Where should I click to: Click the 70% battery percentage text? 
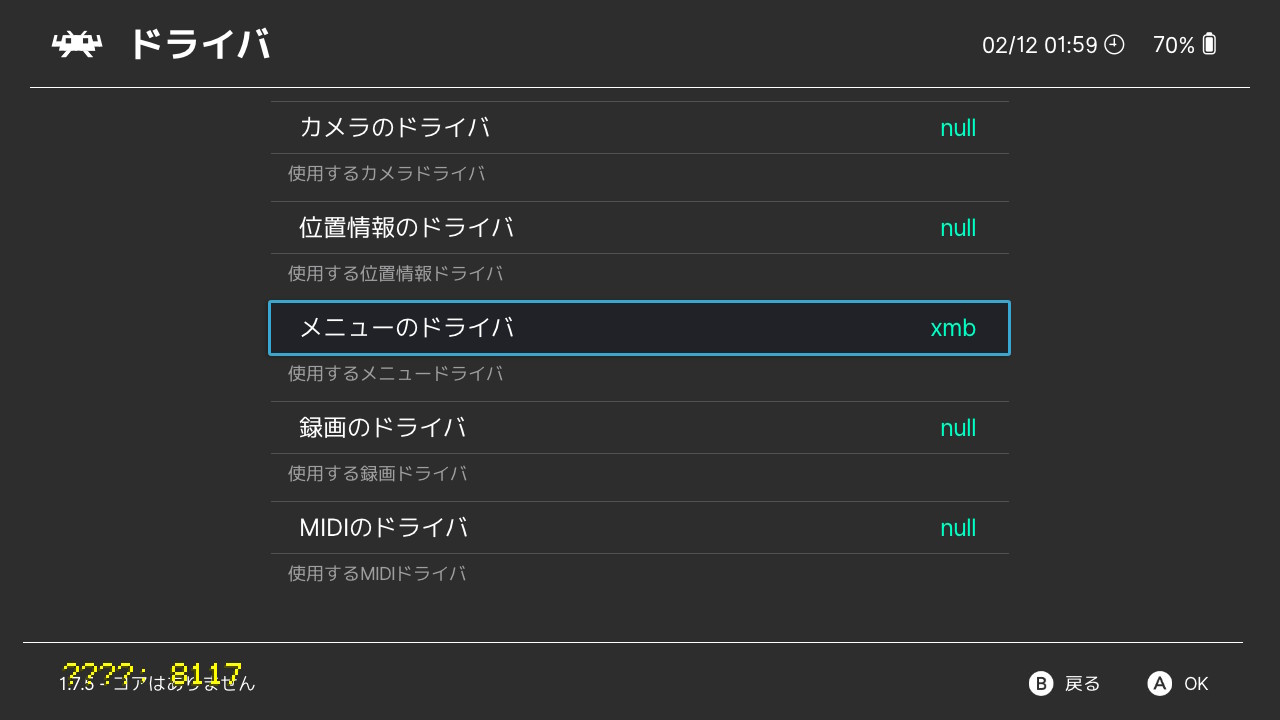tap(1173, 45)
